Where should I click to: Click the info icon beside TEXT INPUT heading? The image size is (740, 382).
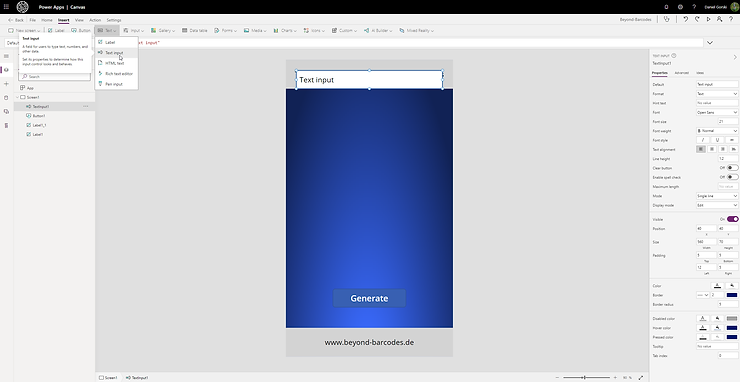pyautogui.click(x=674, y=55)
